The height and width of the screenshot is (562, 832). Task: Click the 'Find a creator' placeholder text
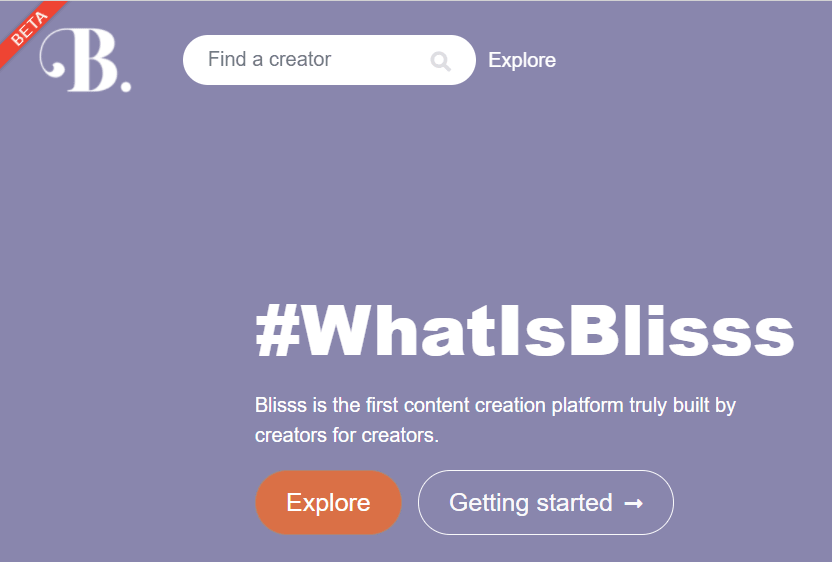click(x=269, y=60)
